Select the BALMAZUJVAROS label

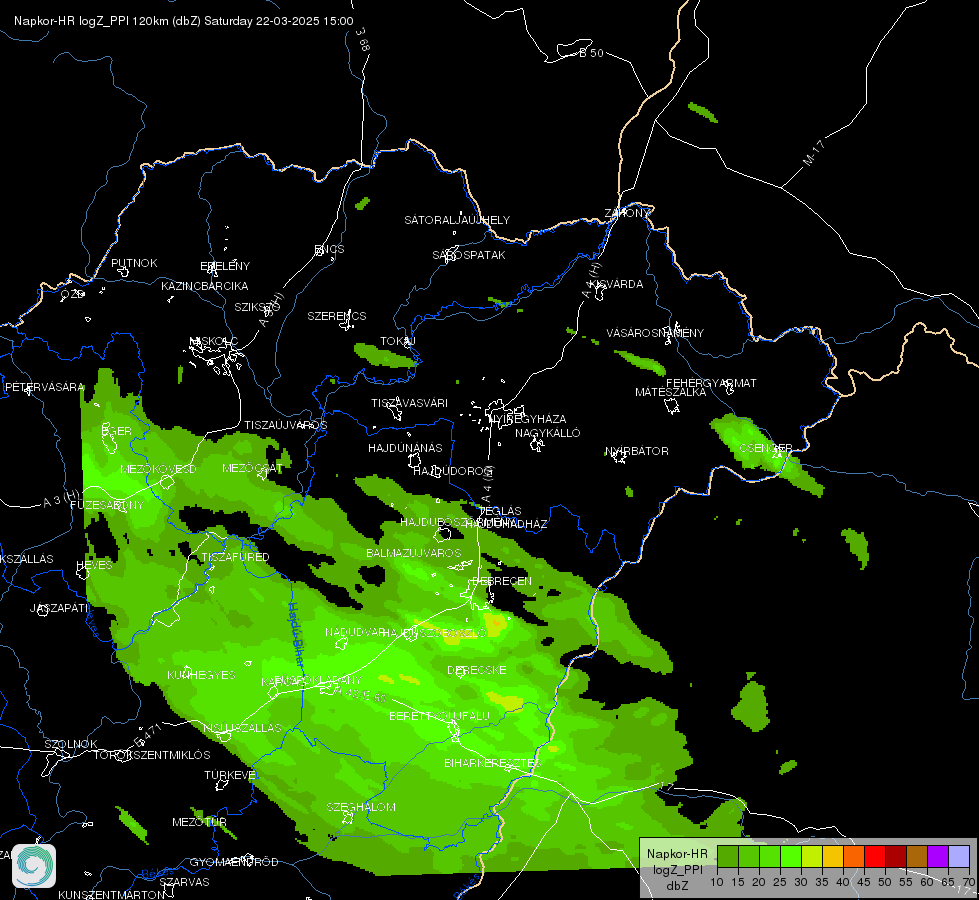point(413,553)
